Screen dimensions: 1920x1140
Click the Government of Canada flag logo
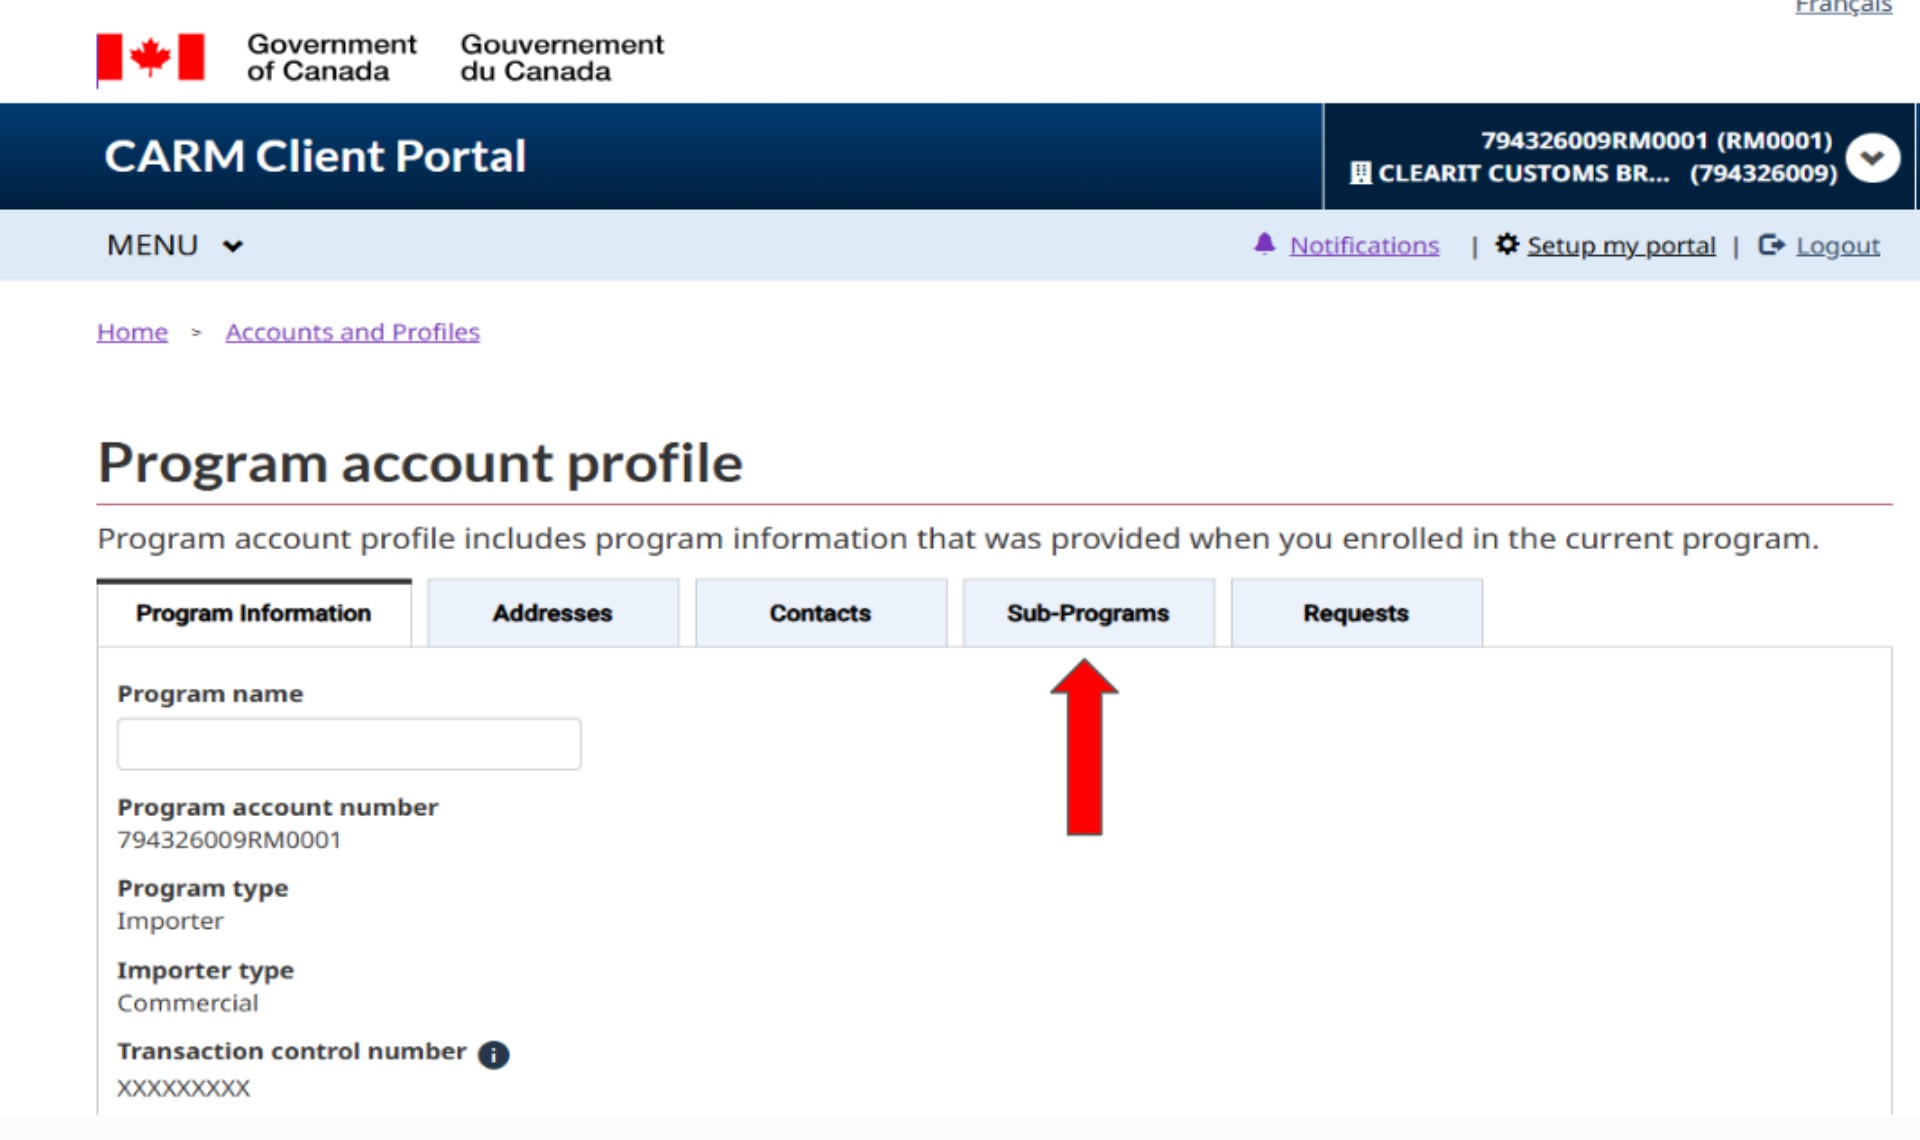(151, 58)
